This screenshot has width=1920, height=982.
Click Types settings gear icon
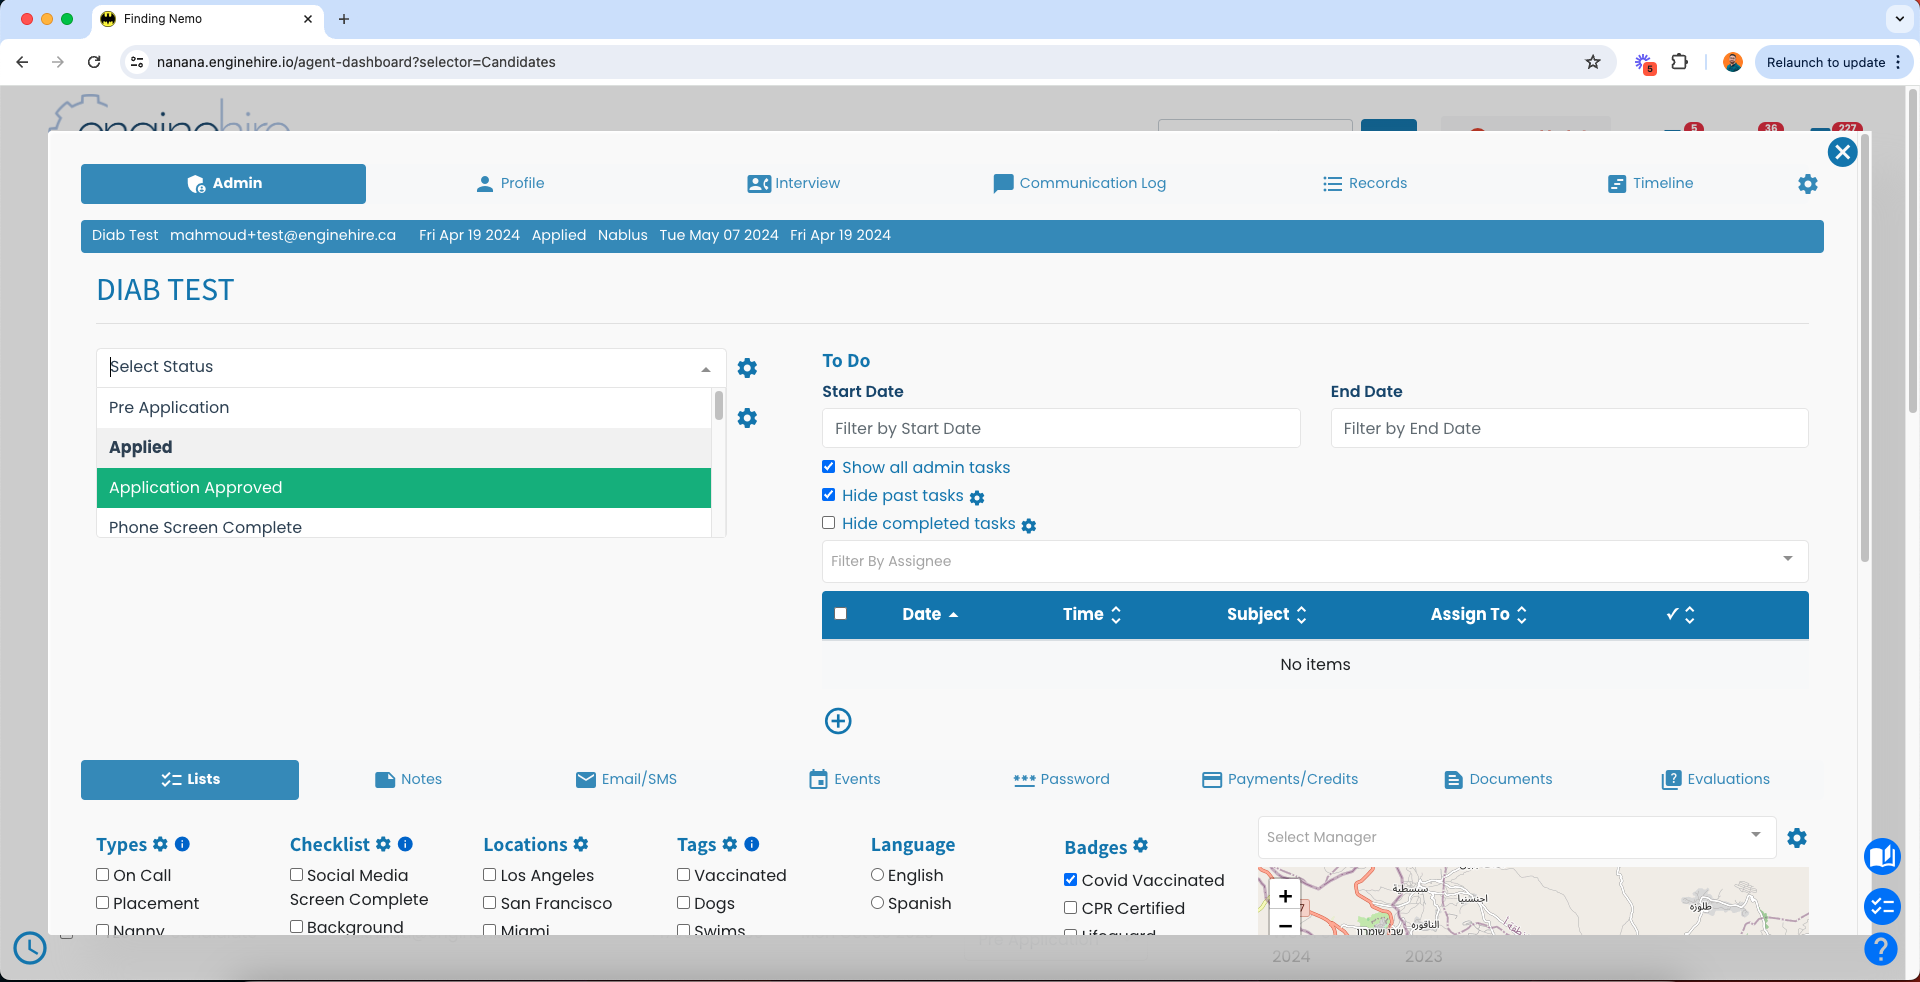pos(160,844)
